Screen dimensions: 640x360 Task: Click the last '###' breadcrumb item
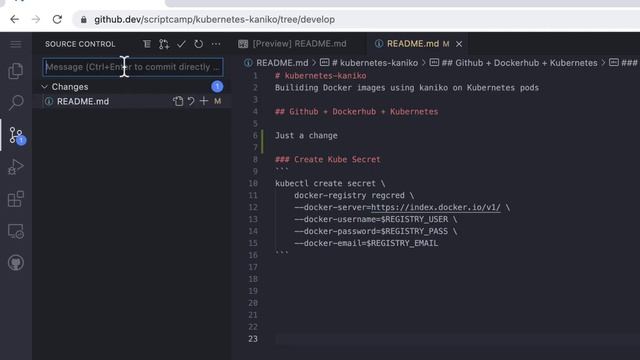(629, 63)
